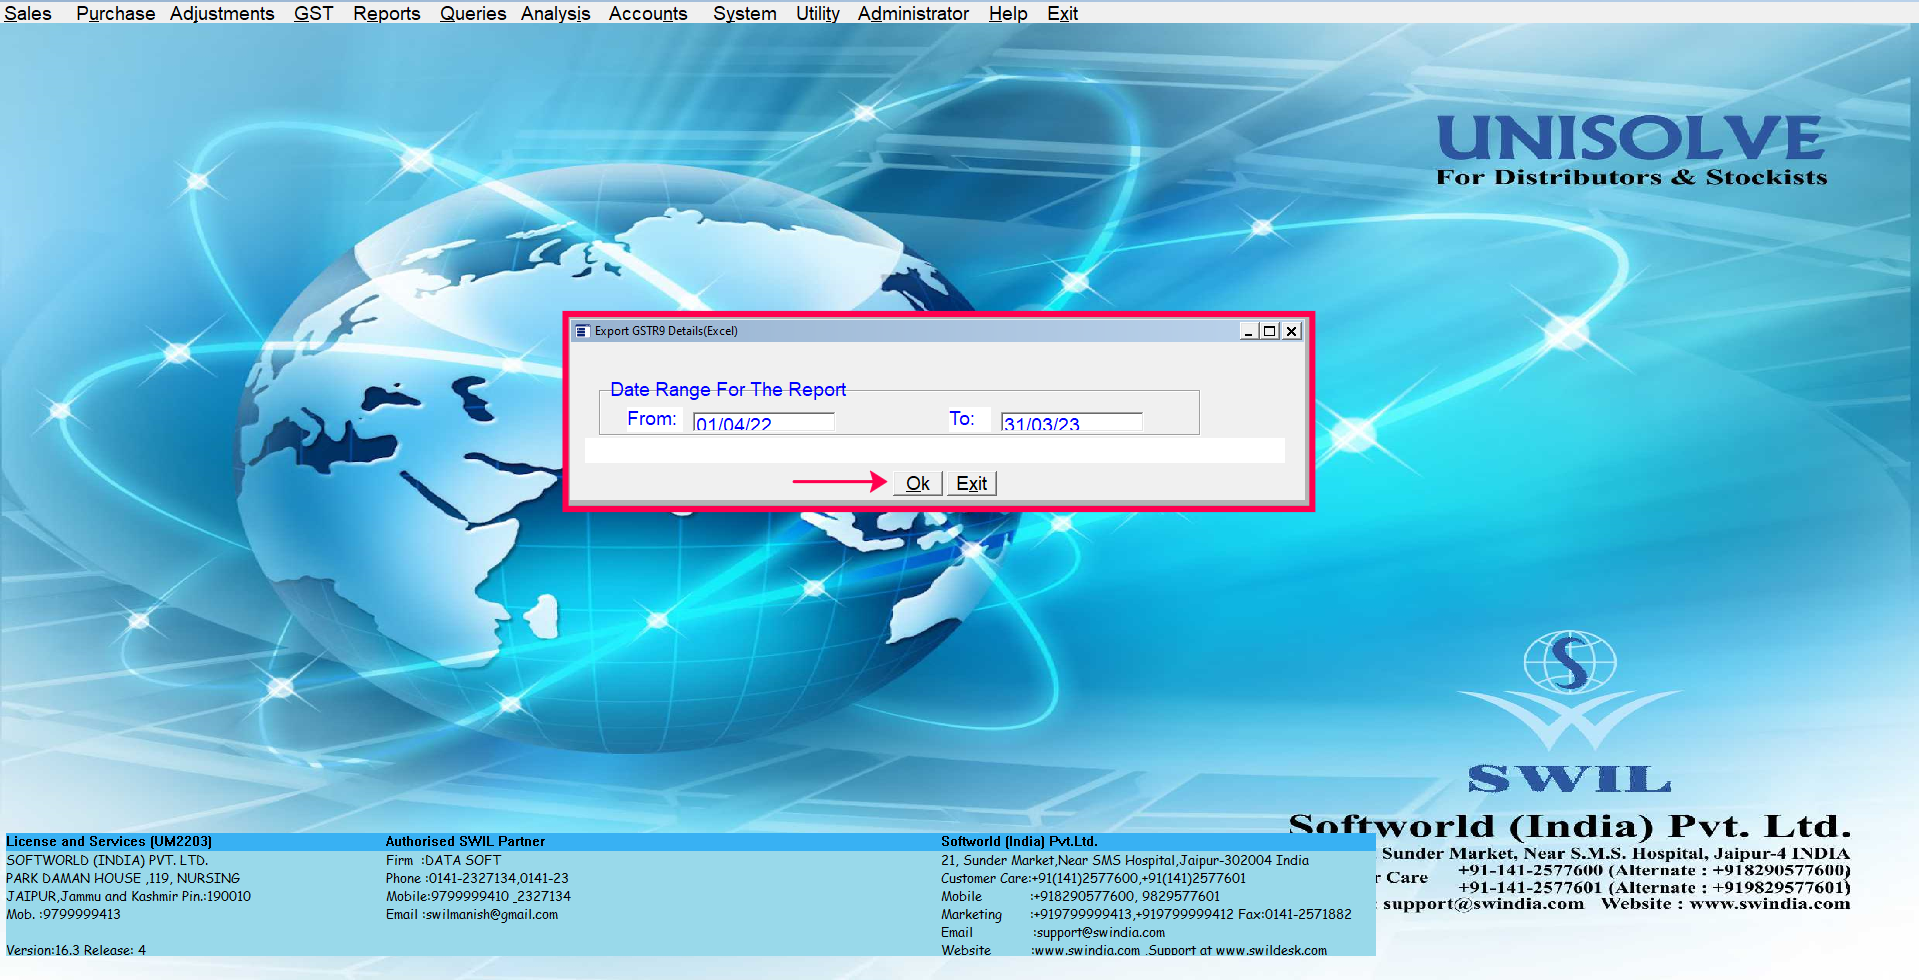Click the Ok button in export dialog
This screenshot has height=980, width=1919.
tap(917, 483)
